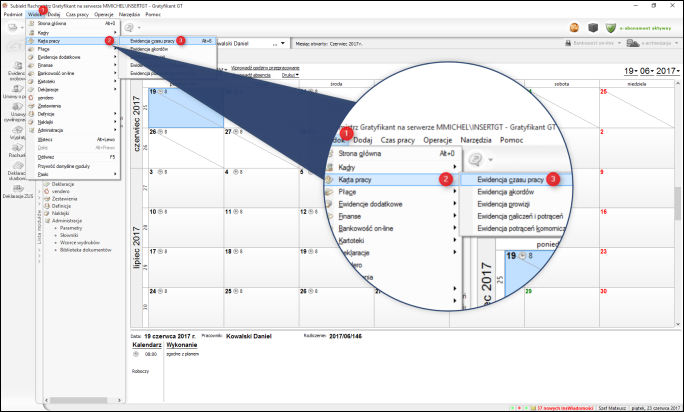The image size is (684, 412).
Task: Open the Czas pracy menu
Action: point(77,14)
